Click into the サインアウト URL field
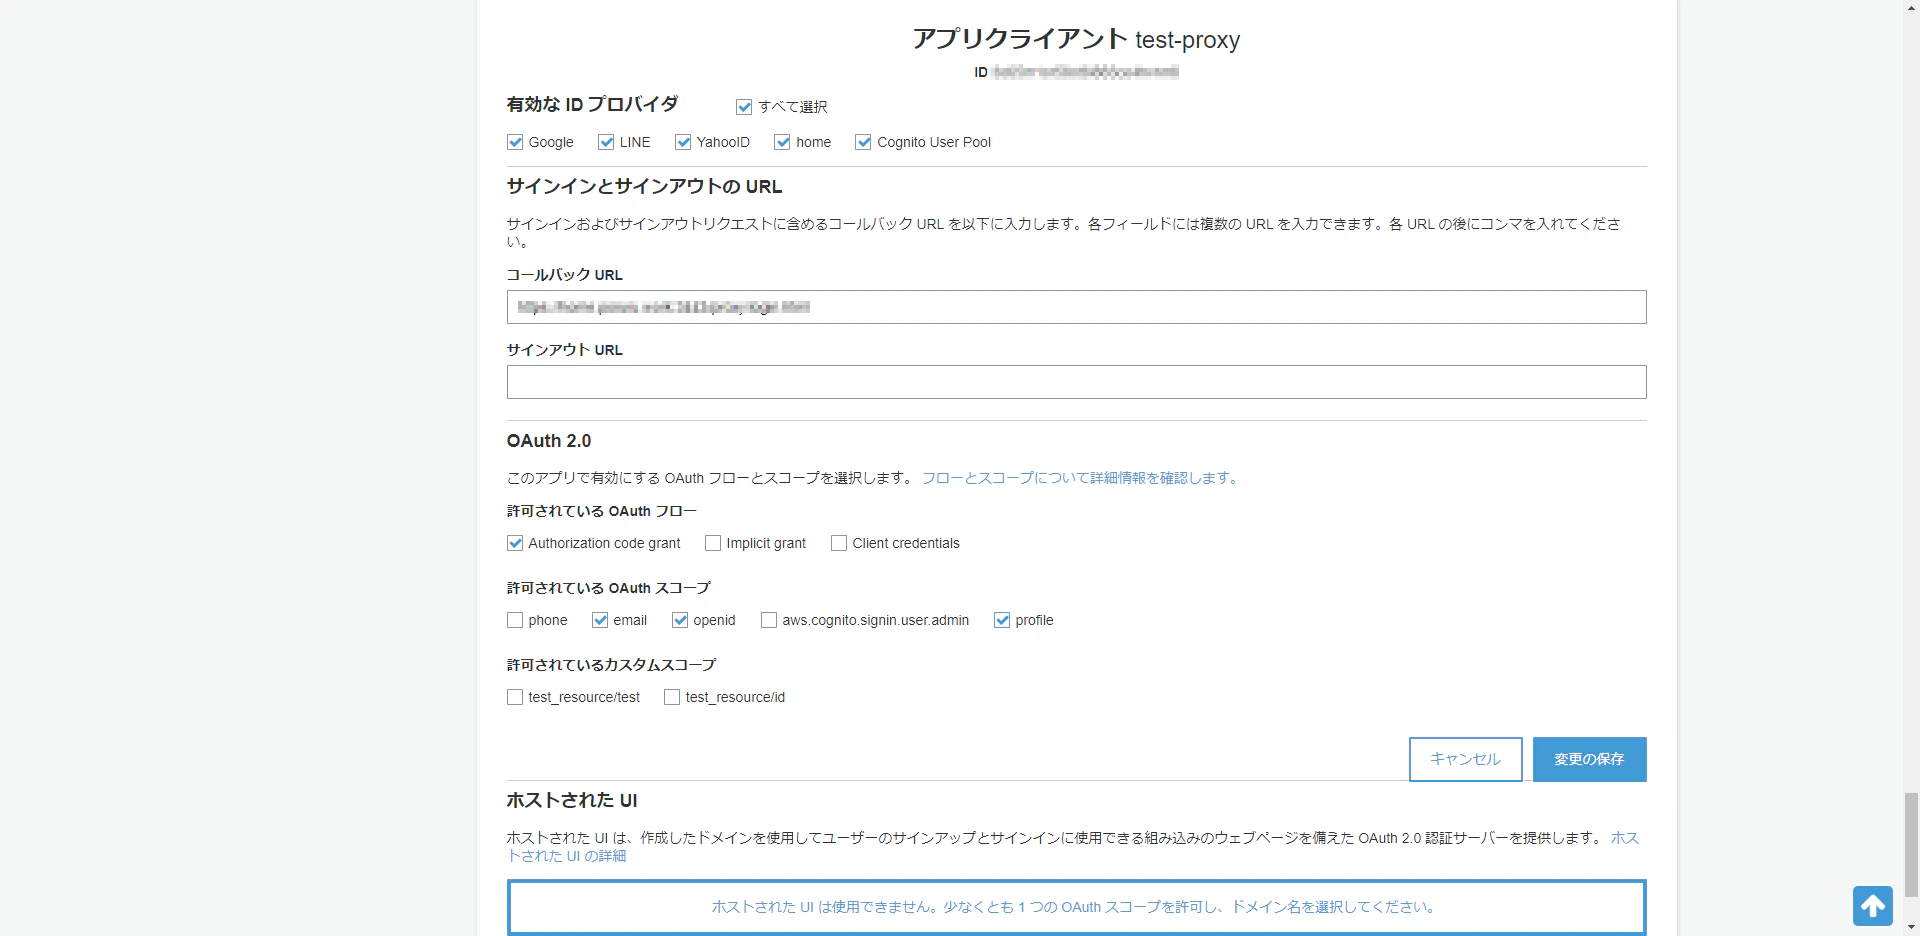This screenshot has height=936, width=1920. pyautogui.click(x=1076, y=382)
